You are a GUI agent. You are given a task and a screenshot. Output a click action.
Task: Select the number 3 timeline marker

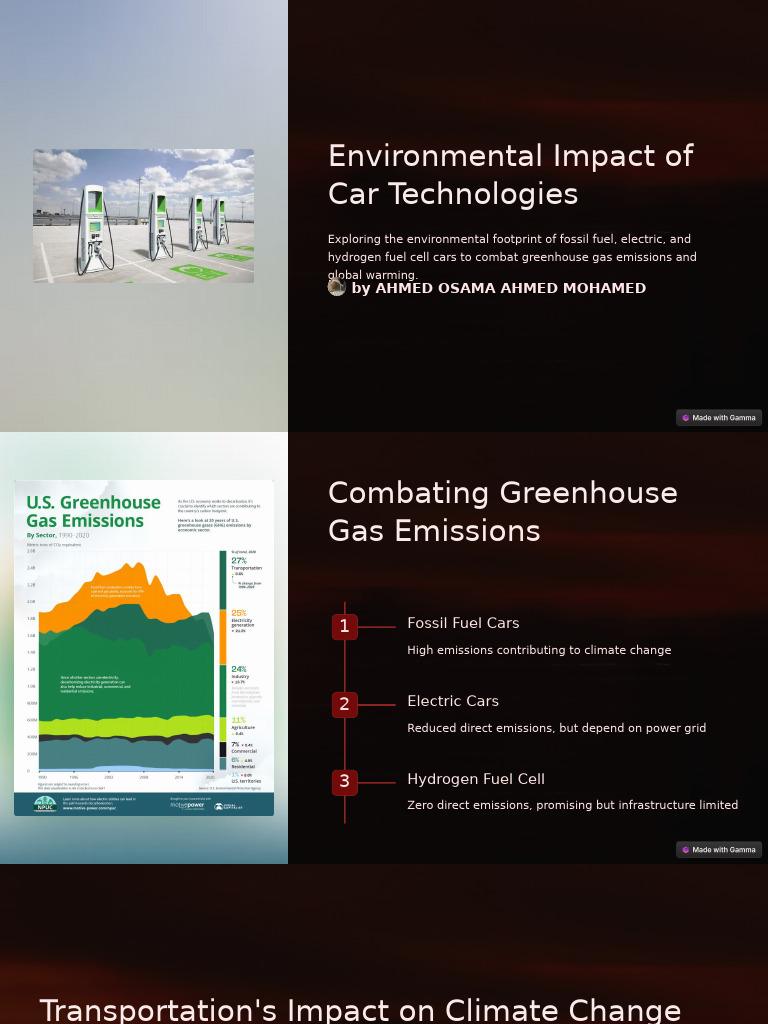pyautogui.click(x=345, y=782)
